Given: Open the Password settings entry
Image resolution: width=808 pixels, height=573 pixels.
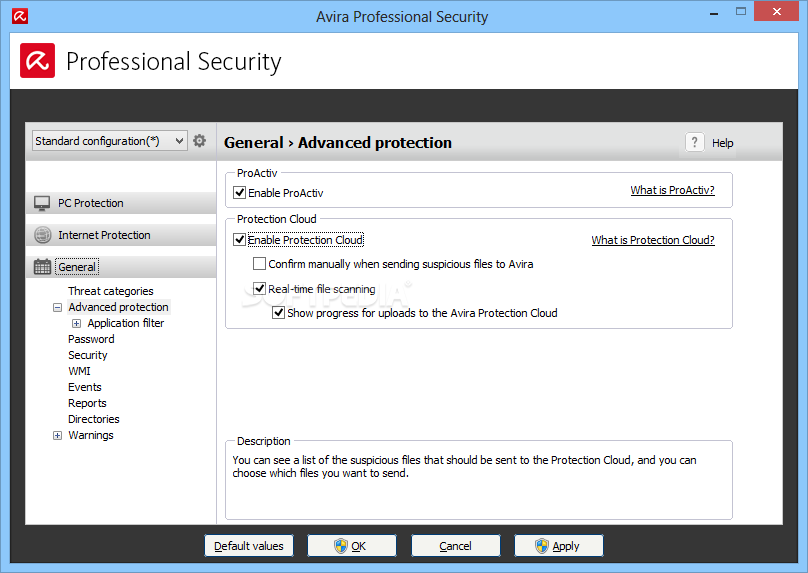Looking at the screenshot, I should point(91,339).
